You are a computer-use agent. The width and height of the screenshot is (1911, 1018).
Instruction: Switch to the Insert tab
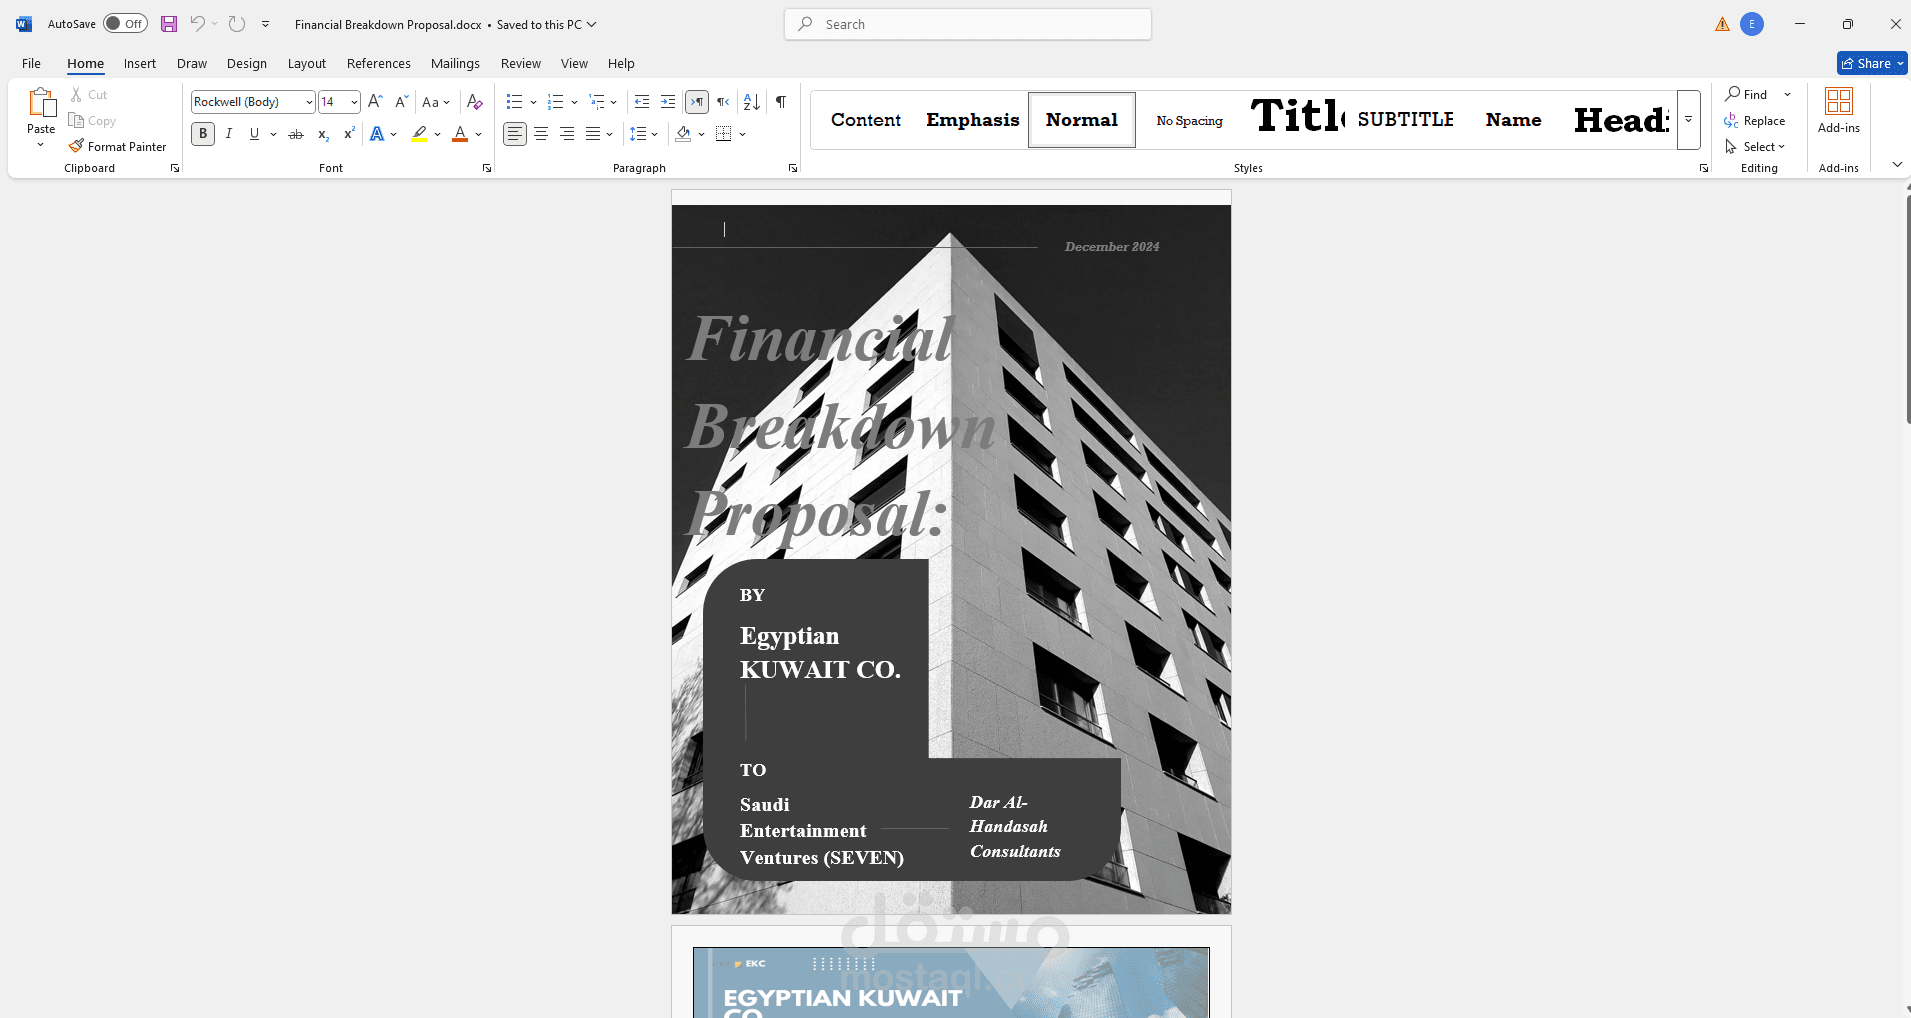click(140, 63)
